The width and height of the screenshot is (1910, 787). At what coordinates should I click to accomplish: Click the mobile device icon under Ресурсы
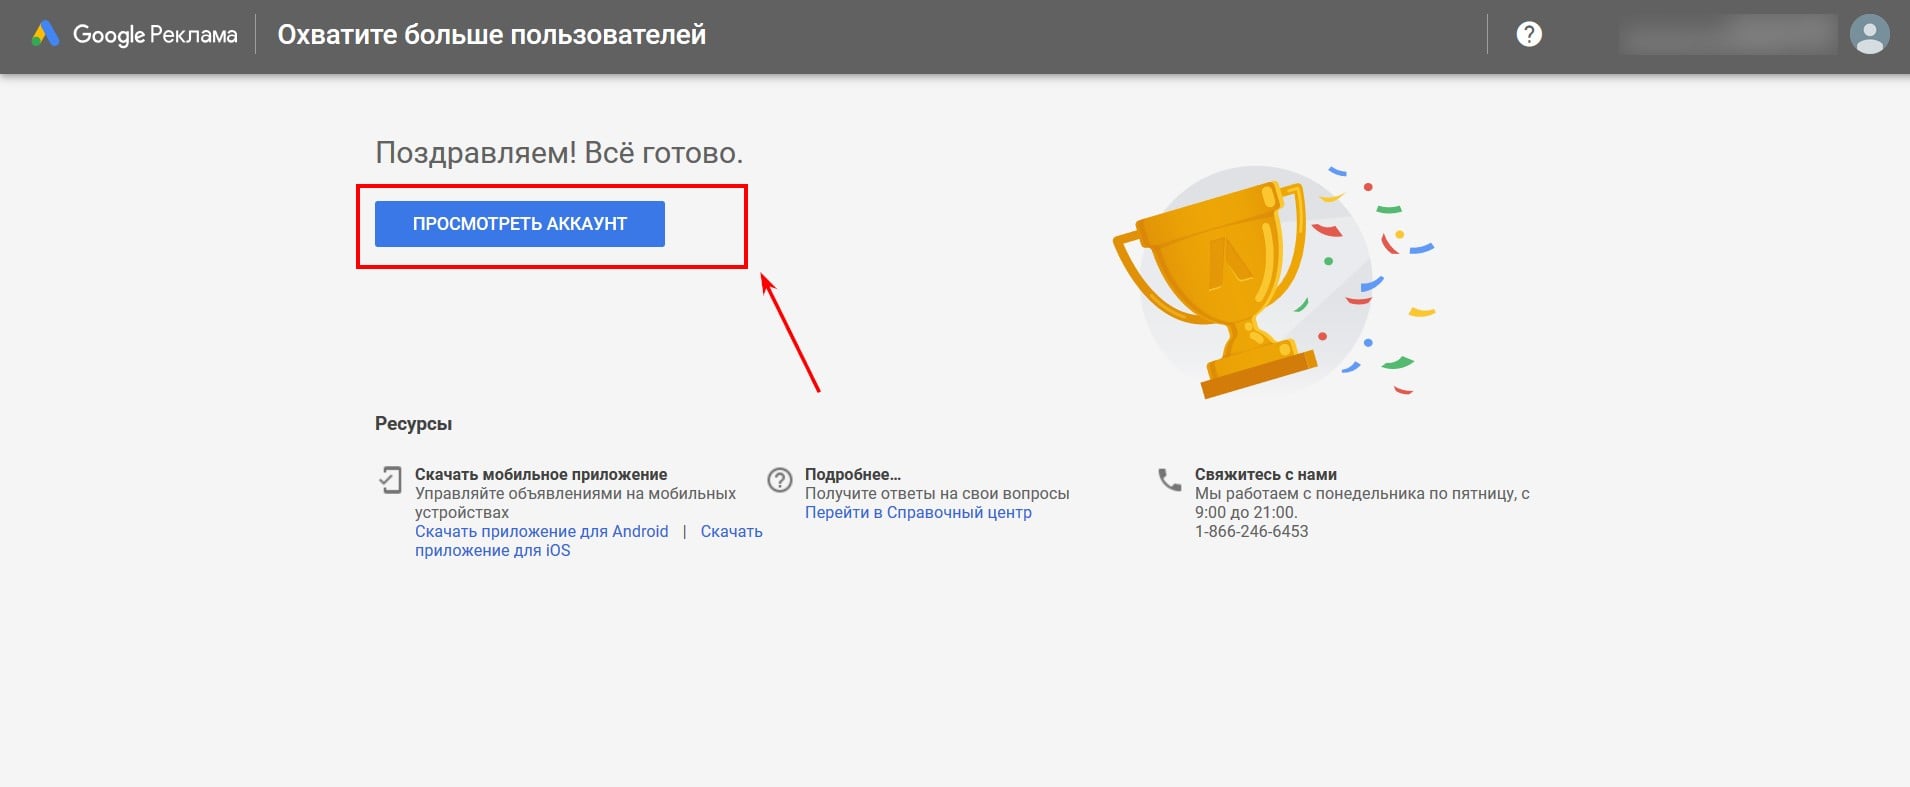(x=390, y=479)
